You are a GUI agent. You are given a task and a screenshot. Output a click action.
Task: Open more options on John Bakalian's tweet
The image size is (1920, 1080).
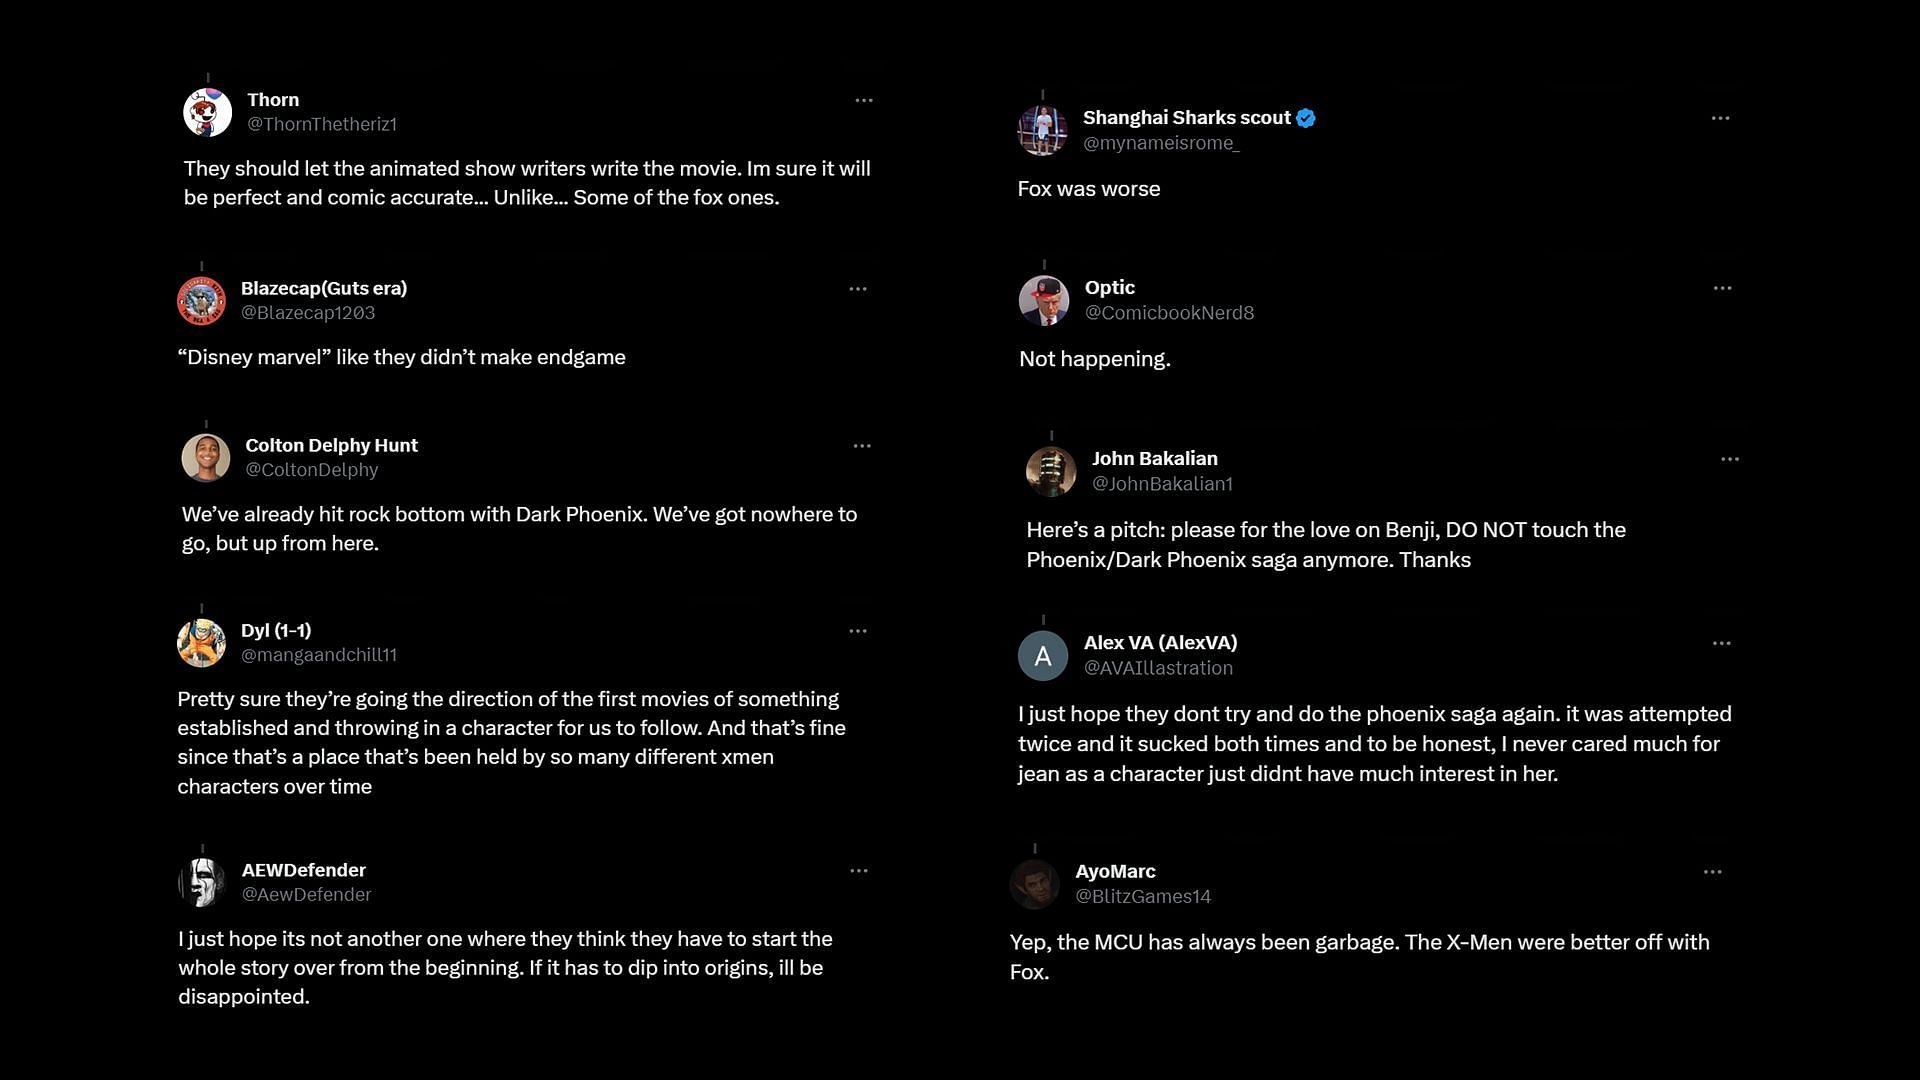point(1730,459)
